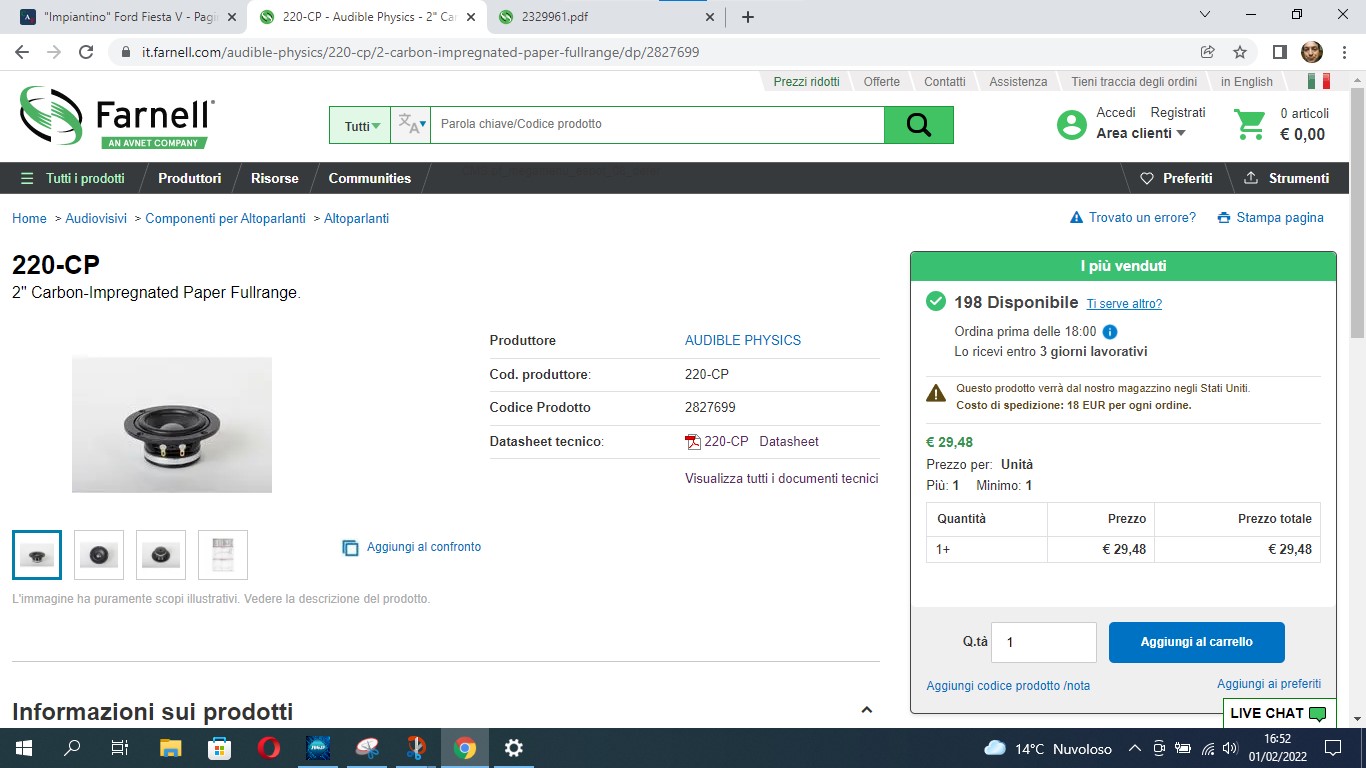Image resolution: width=1366 pixels, height=768 pixels.
Task: Open the notification center icon
Action: coord(1333,748)
